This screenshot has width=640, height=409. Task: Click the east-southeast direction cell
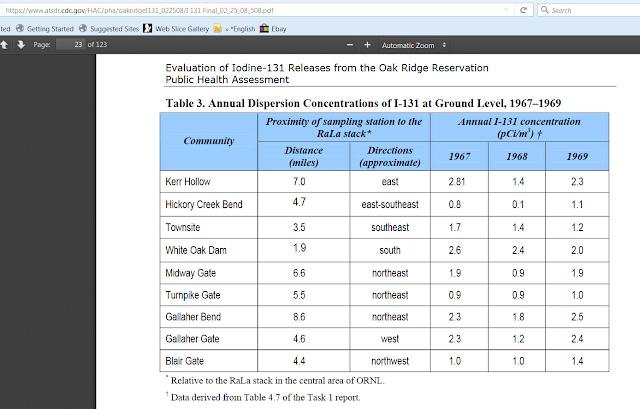click(390, 204)
